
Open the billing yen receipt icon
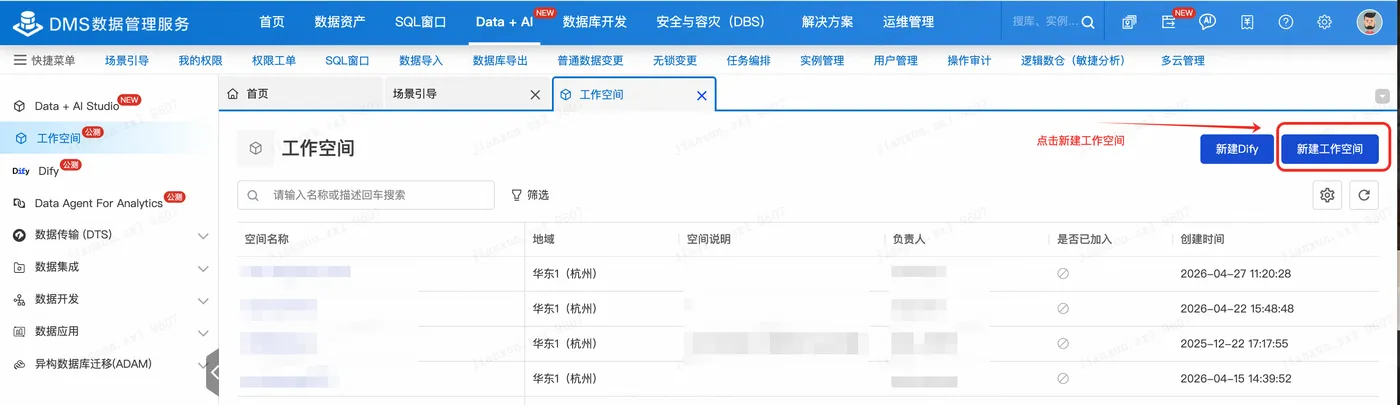point(1246,21)
